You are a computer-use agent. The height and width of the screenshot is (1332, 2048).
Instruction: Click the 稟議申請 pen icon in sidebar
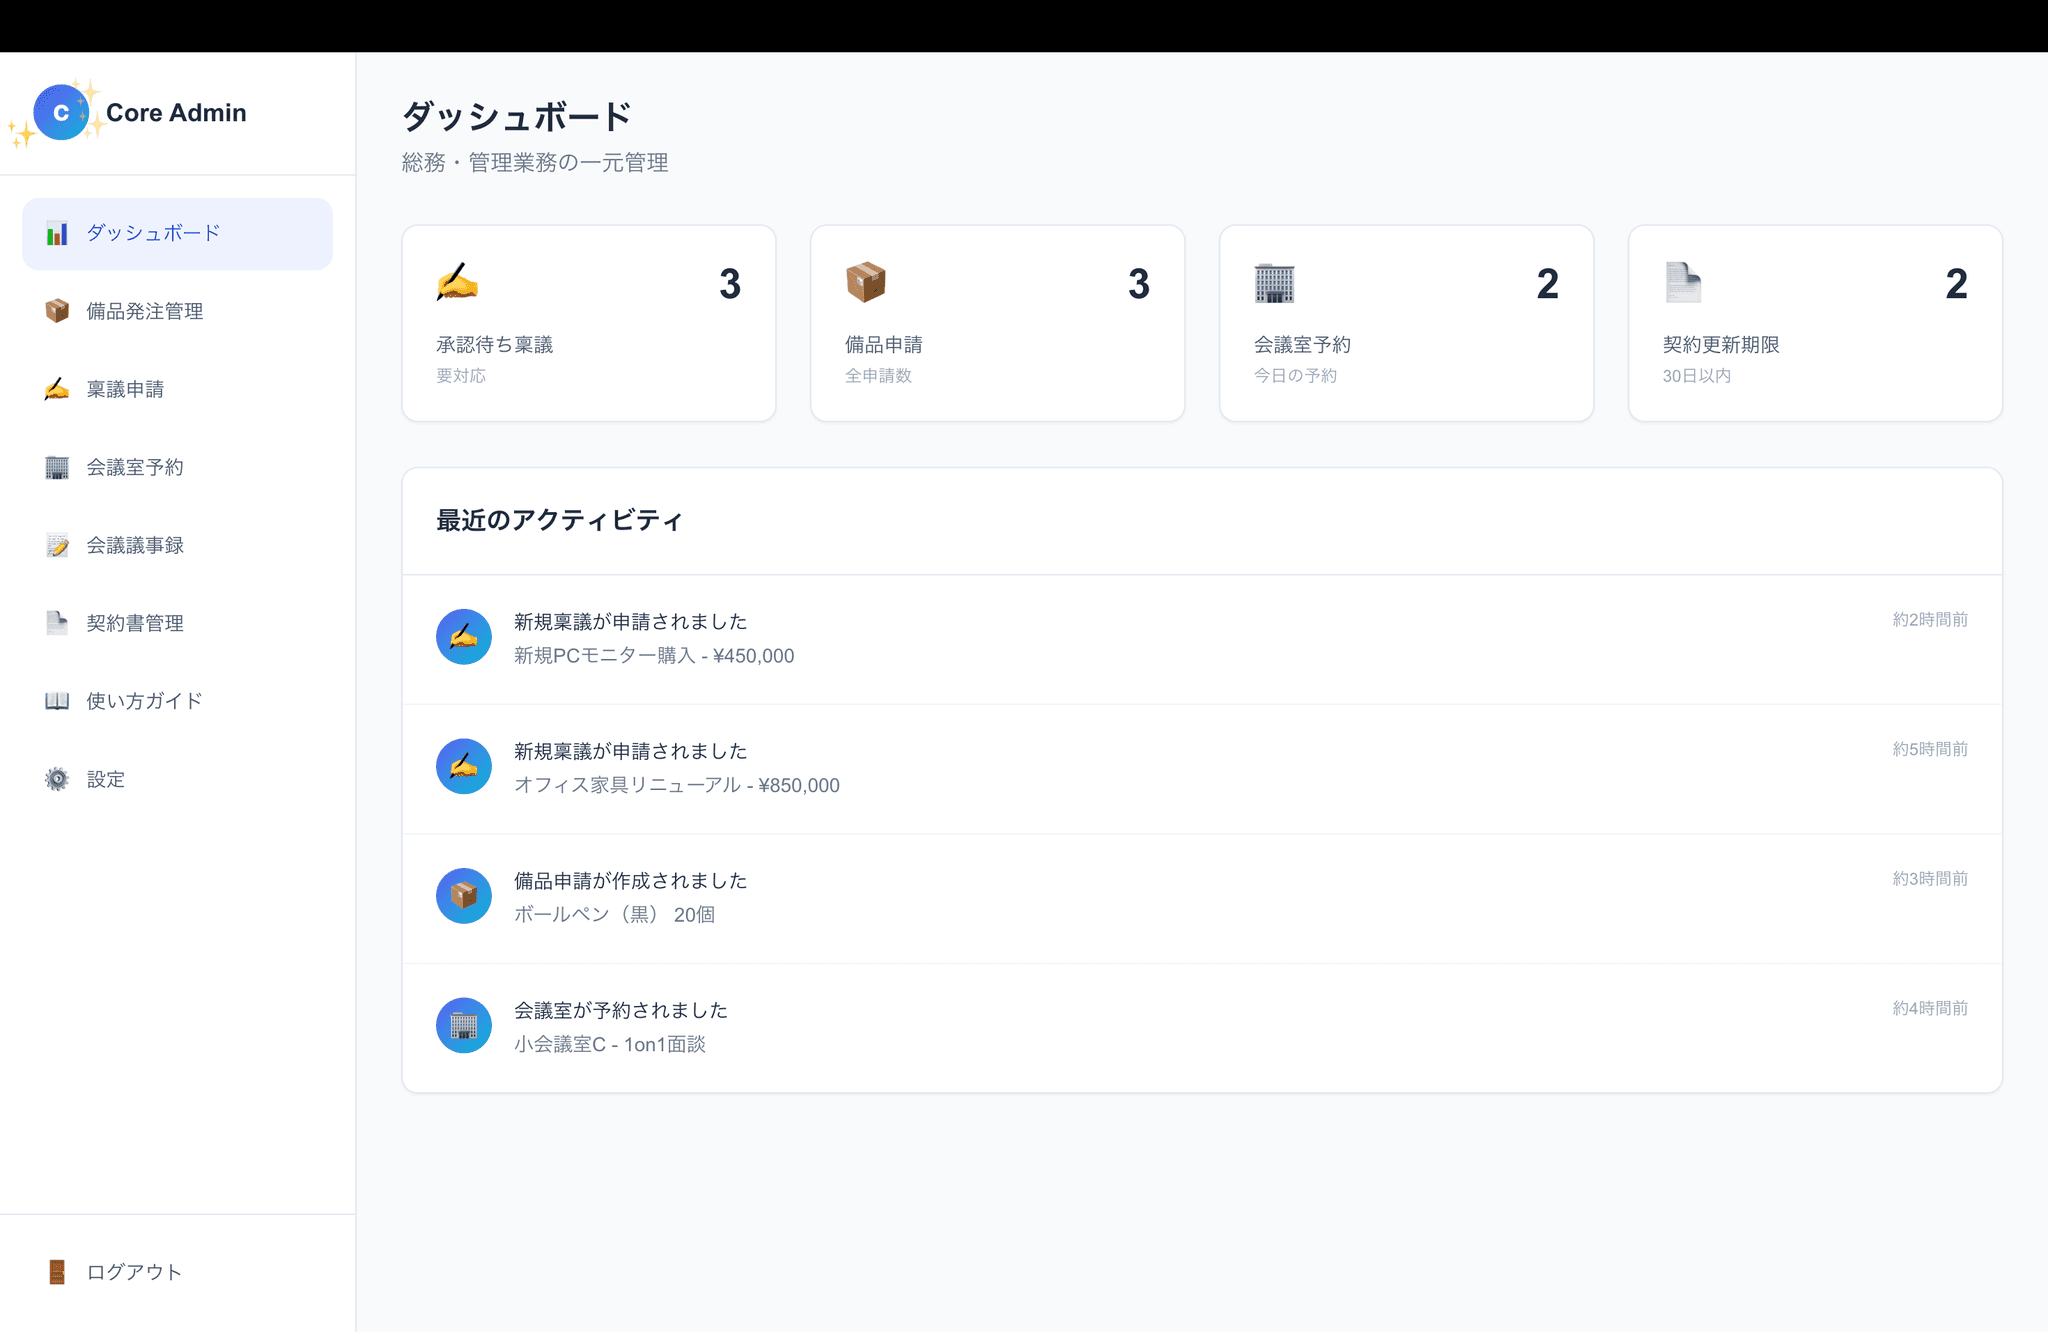57,389
